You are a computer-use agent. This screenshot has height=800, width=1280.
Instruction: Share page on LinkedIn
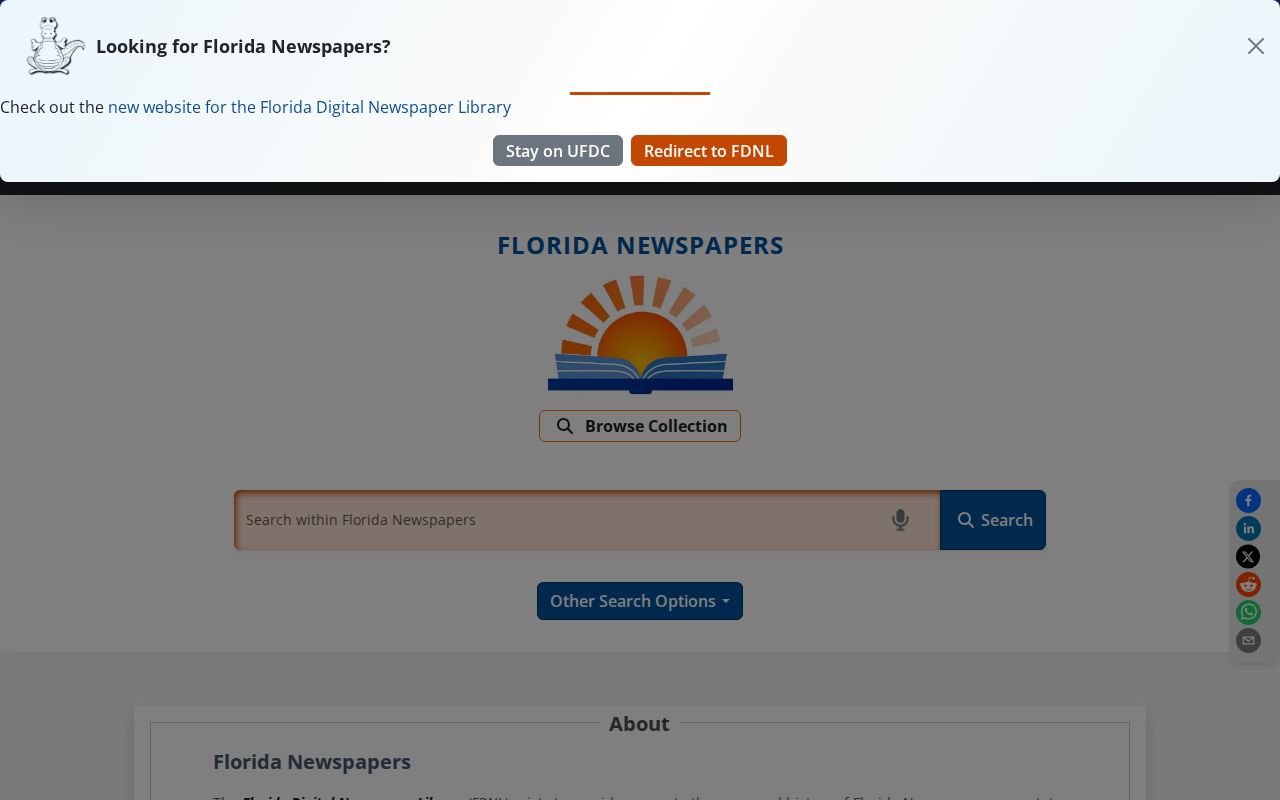[1248, 529]
